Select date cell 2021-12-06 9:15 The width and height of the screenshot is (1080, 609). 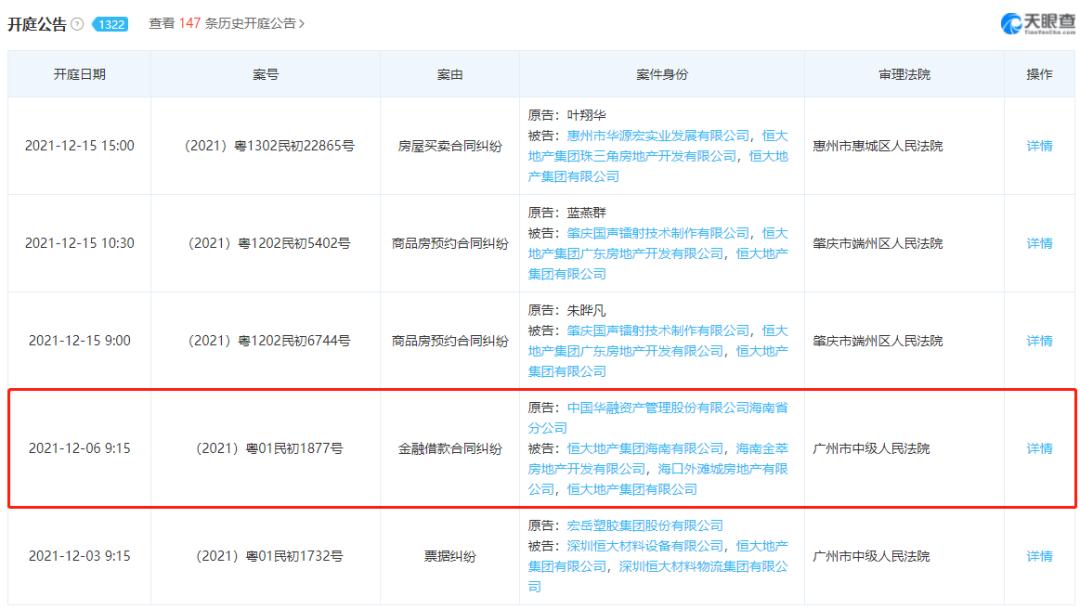pyautogui.click(x=79, y=448)
